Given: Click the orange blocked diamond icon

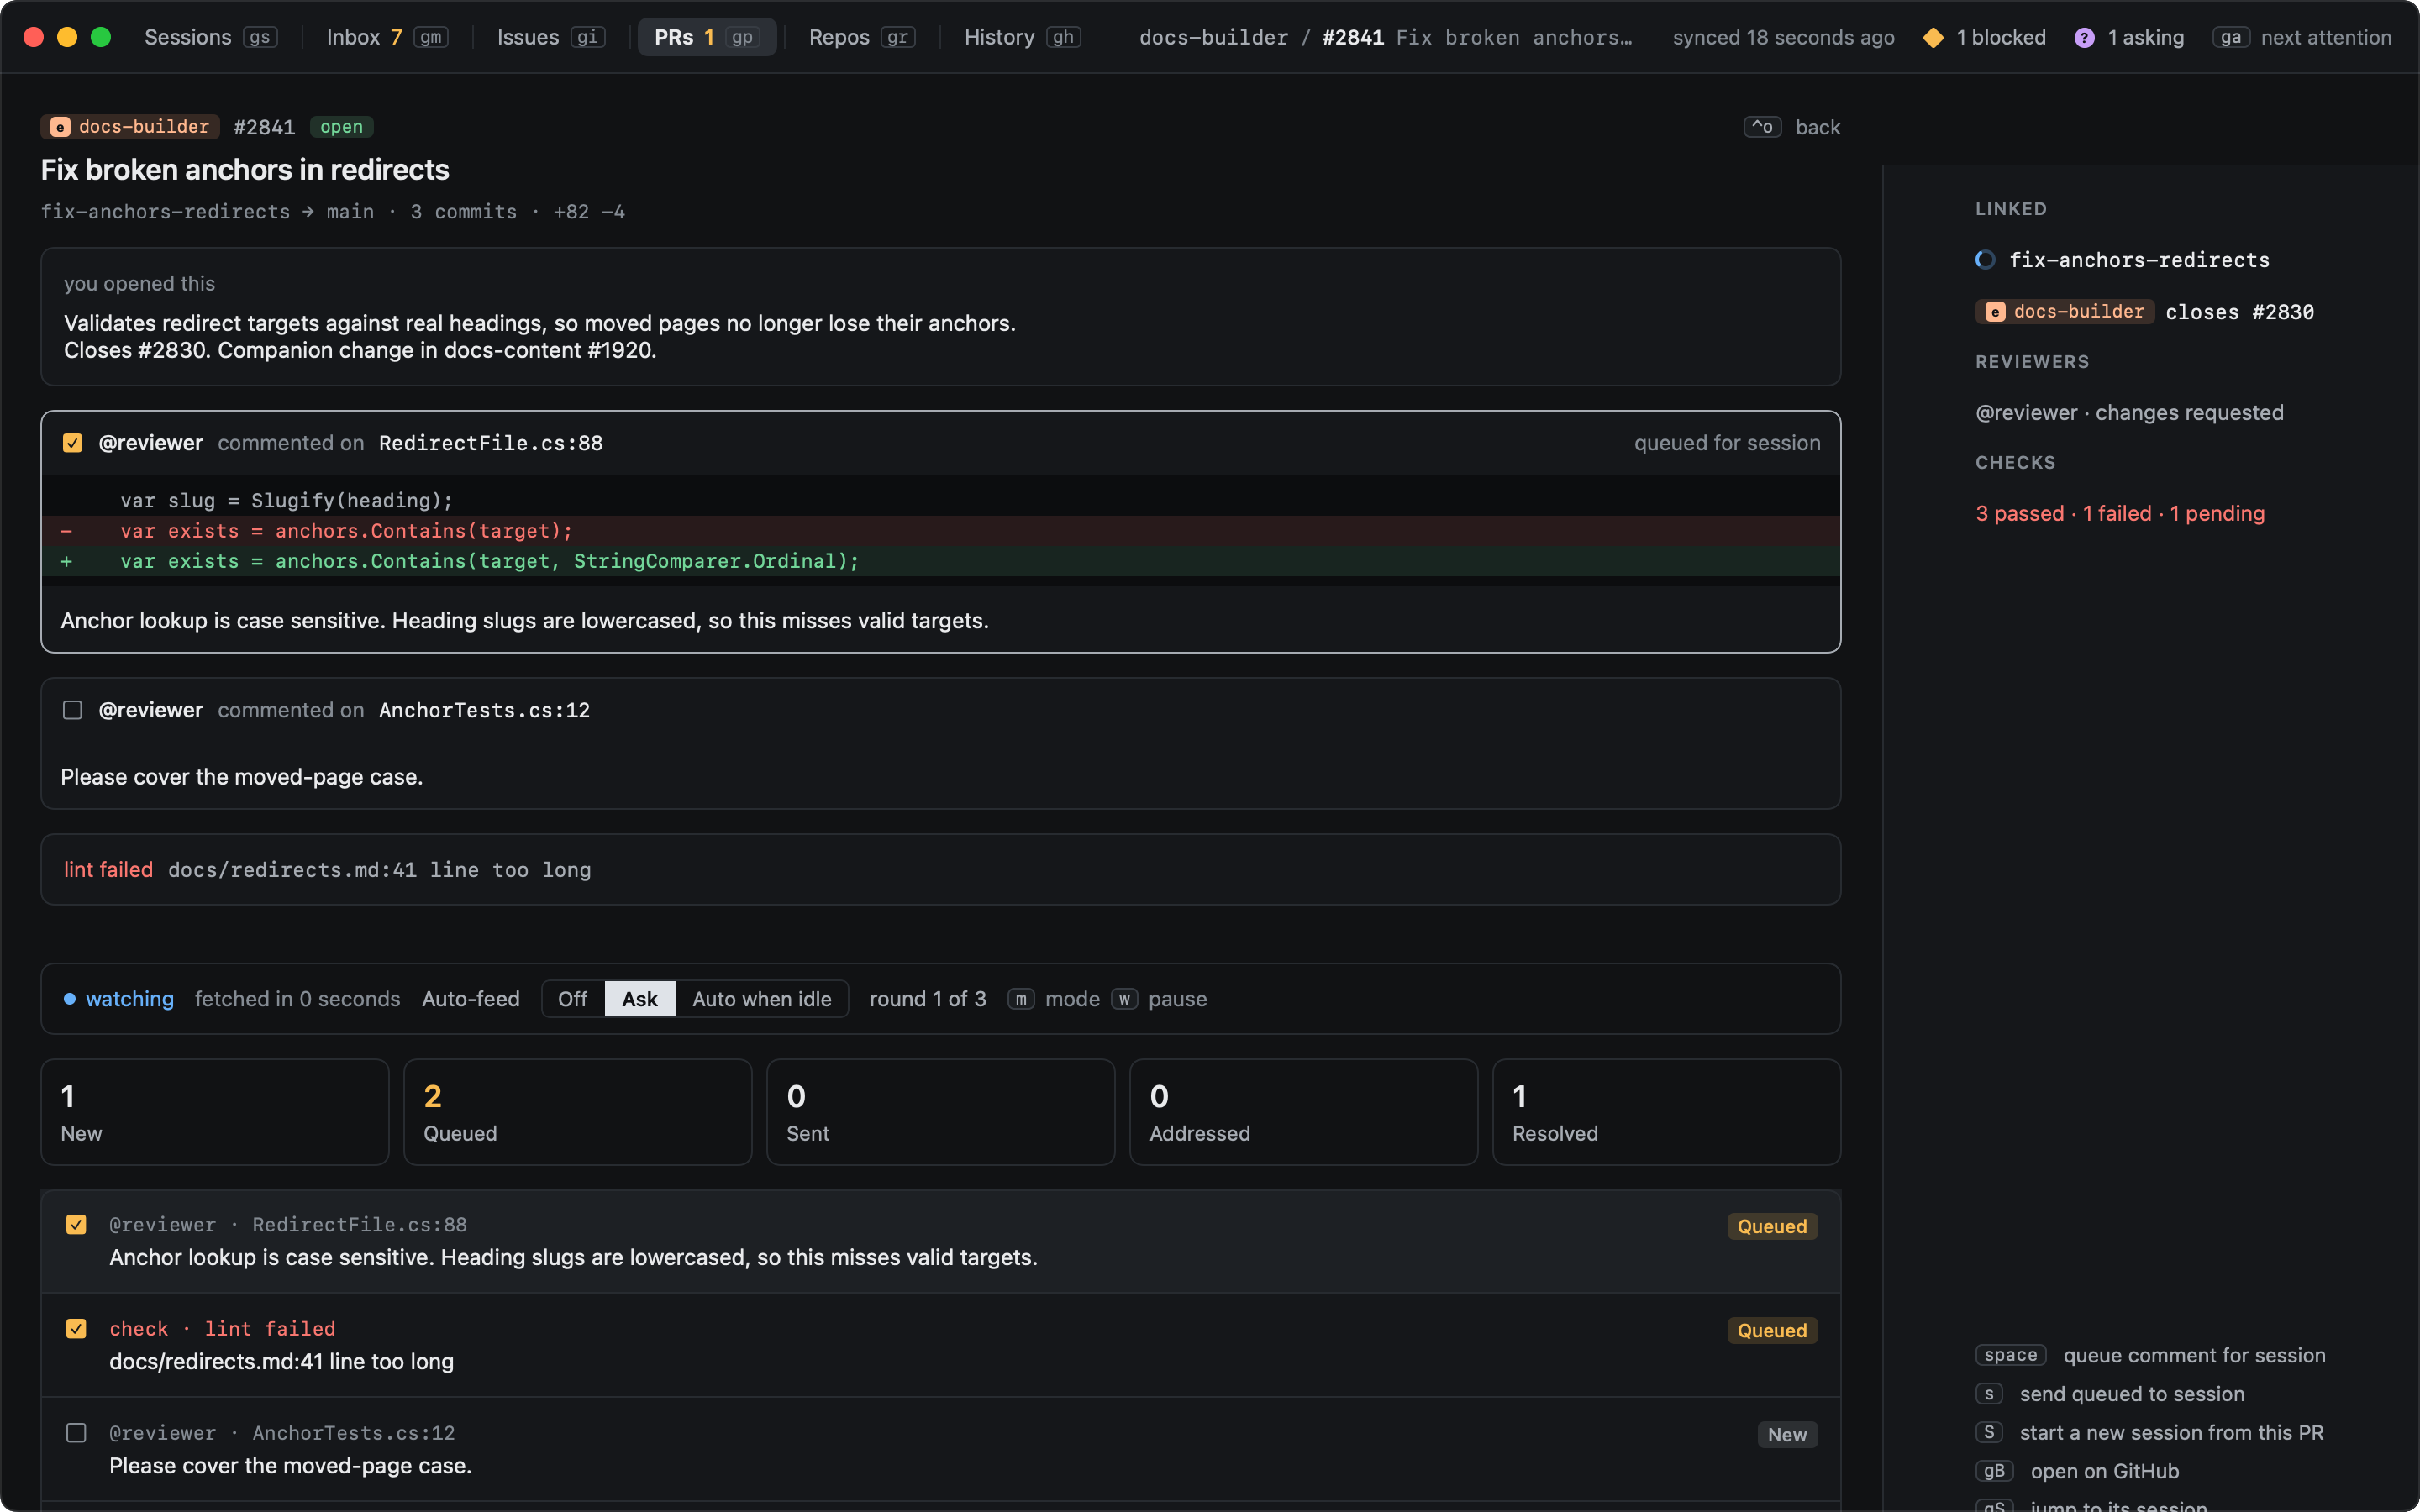Looking at the screenshot, I should click(x=1933, y=37).
